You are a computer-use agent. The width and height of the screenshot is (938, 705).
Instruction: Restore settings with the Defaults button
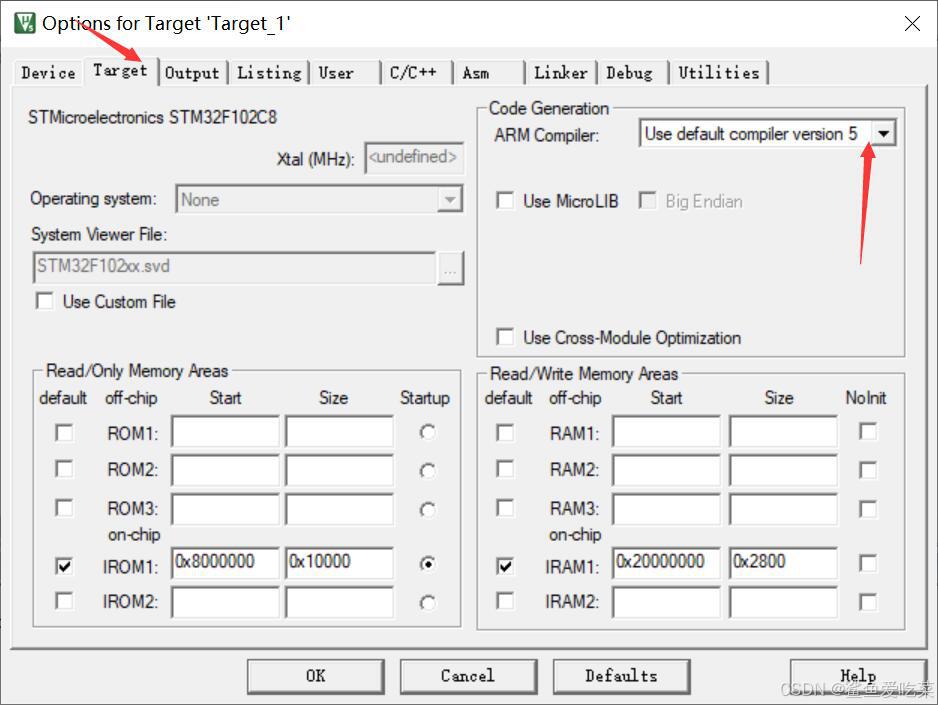pos(621,676)
